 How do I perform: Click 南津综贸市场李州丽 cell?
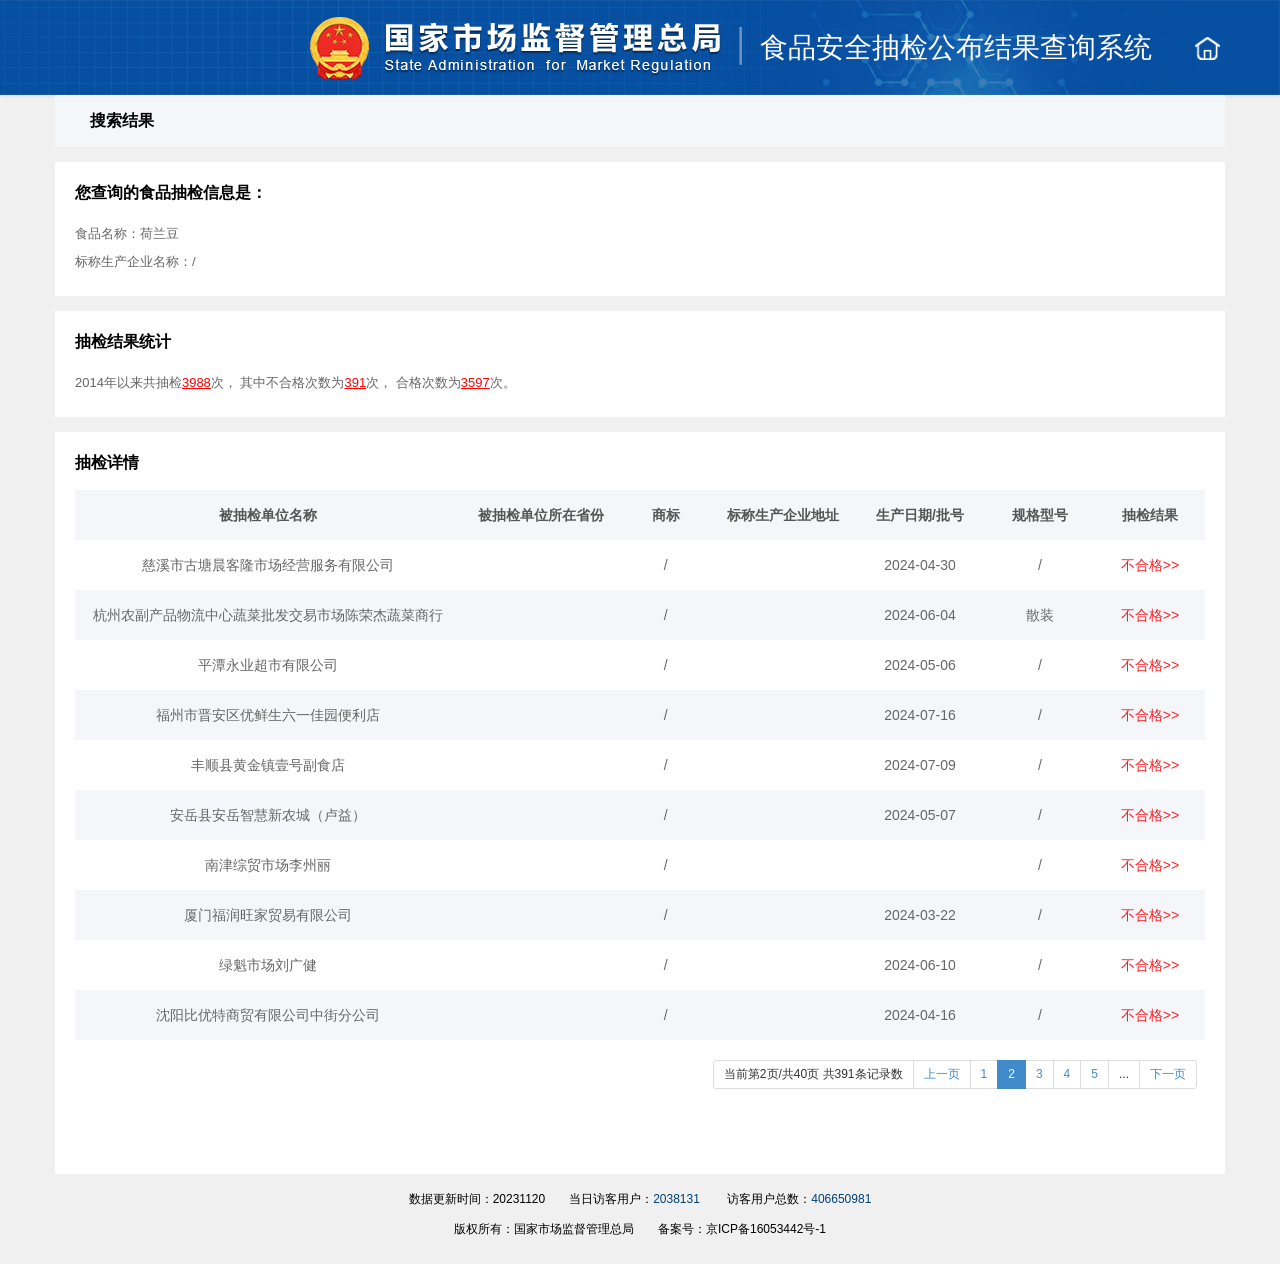(268, 865)
